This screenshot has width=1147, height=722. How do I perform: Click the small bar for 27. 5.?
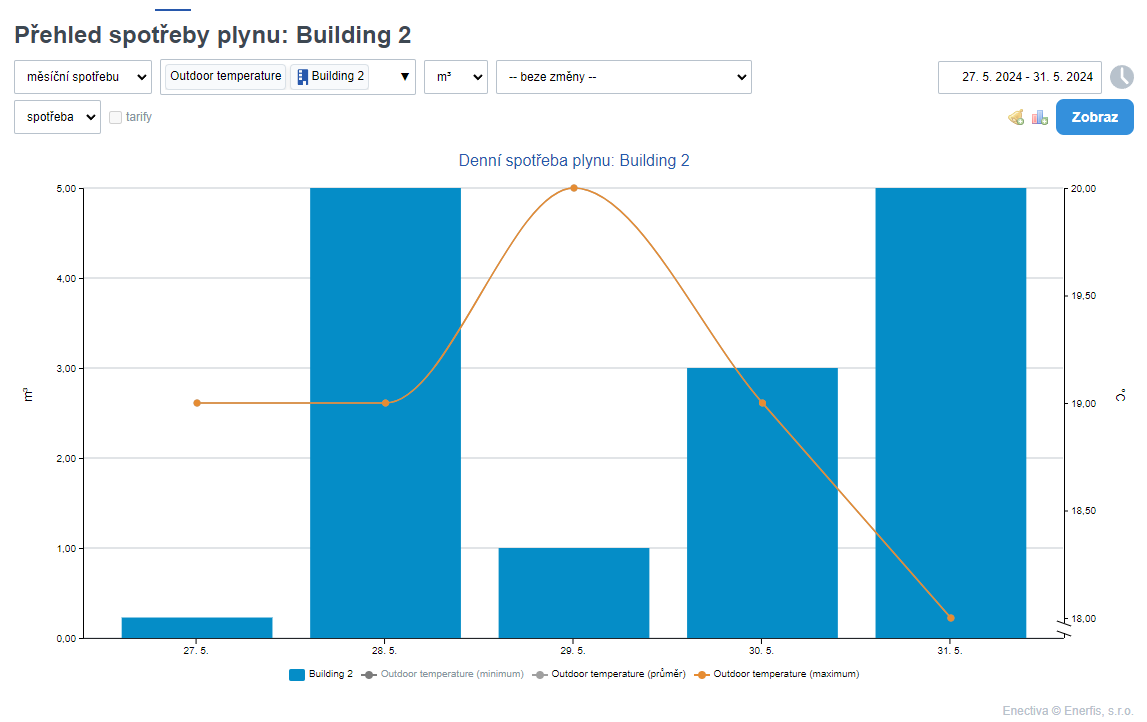coord(197,627)
